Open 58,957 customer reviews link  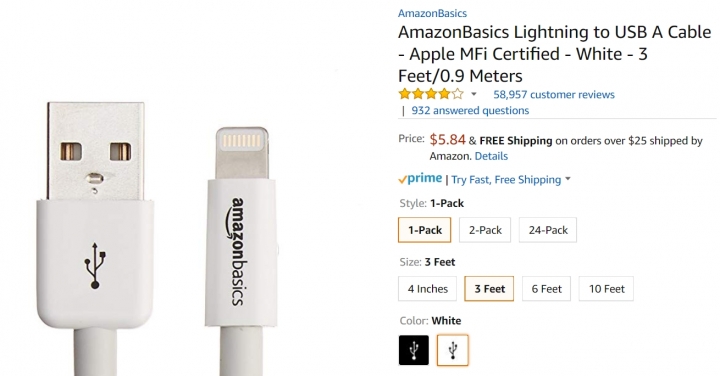pos(554,95)
